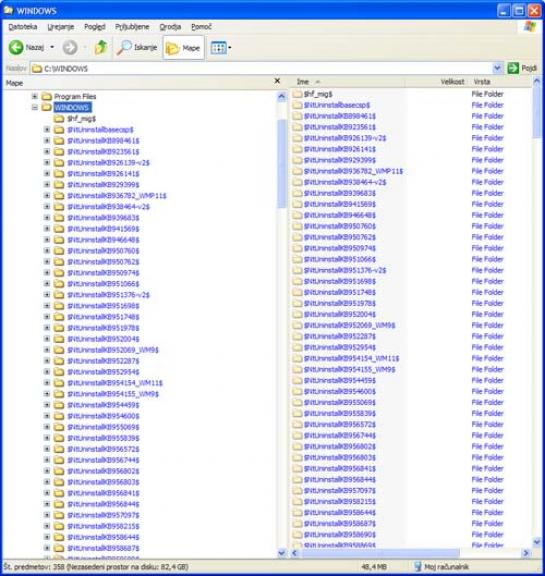Select $NtUninstallKB957097$ name in file list
Viewport: 545px width, 576px height.
(x=340, y=491)
